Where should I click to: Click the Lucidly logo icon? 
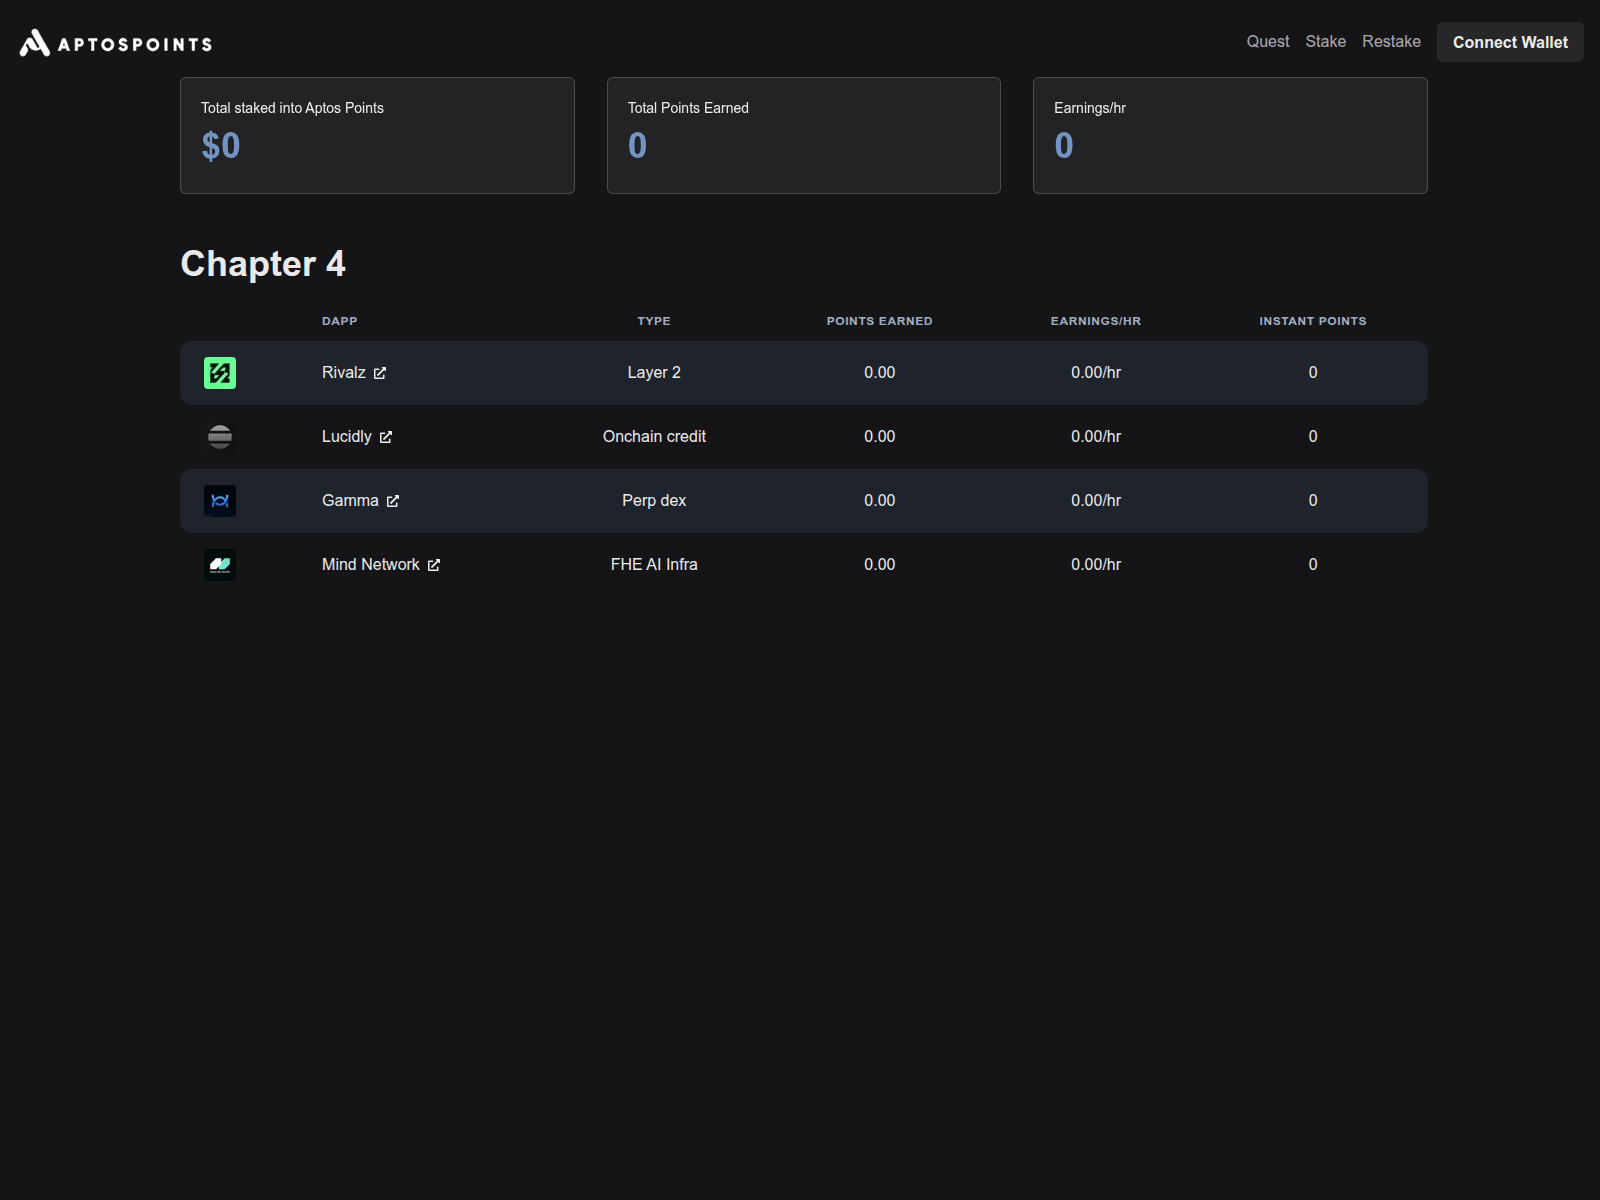tap(220, 437)
